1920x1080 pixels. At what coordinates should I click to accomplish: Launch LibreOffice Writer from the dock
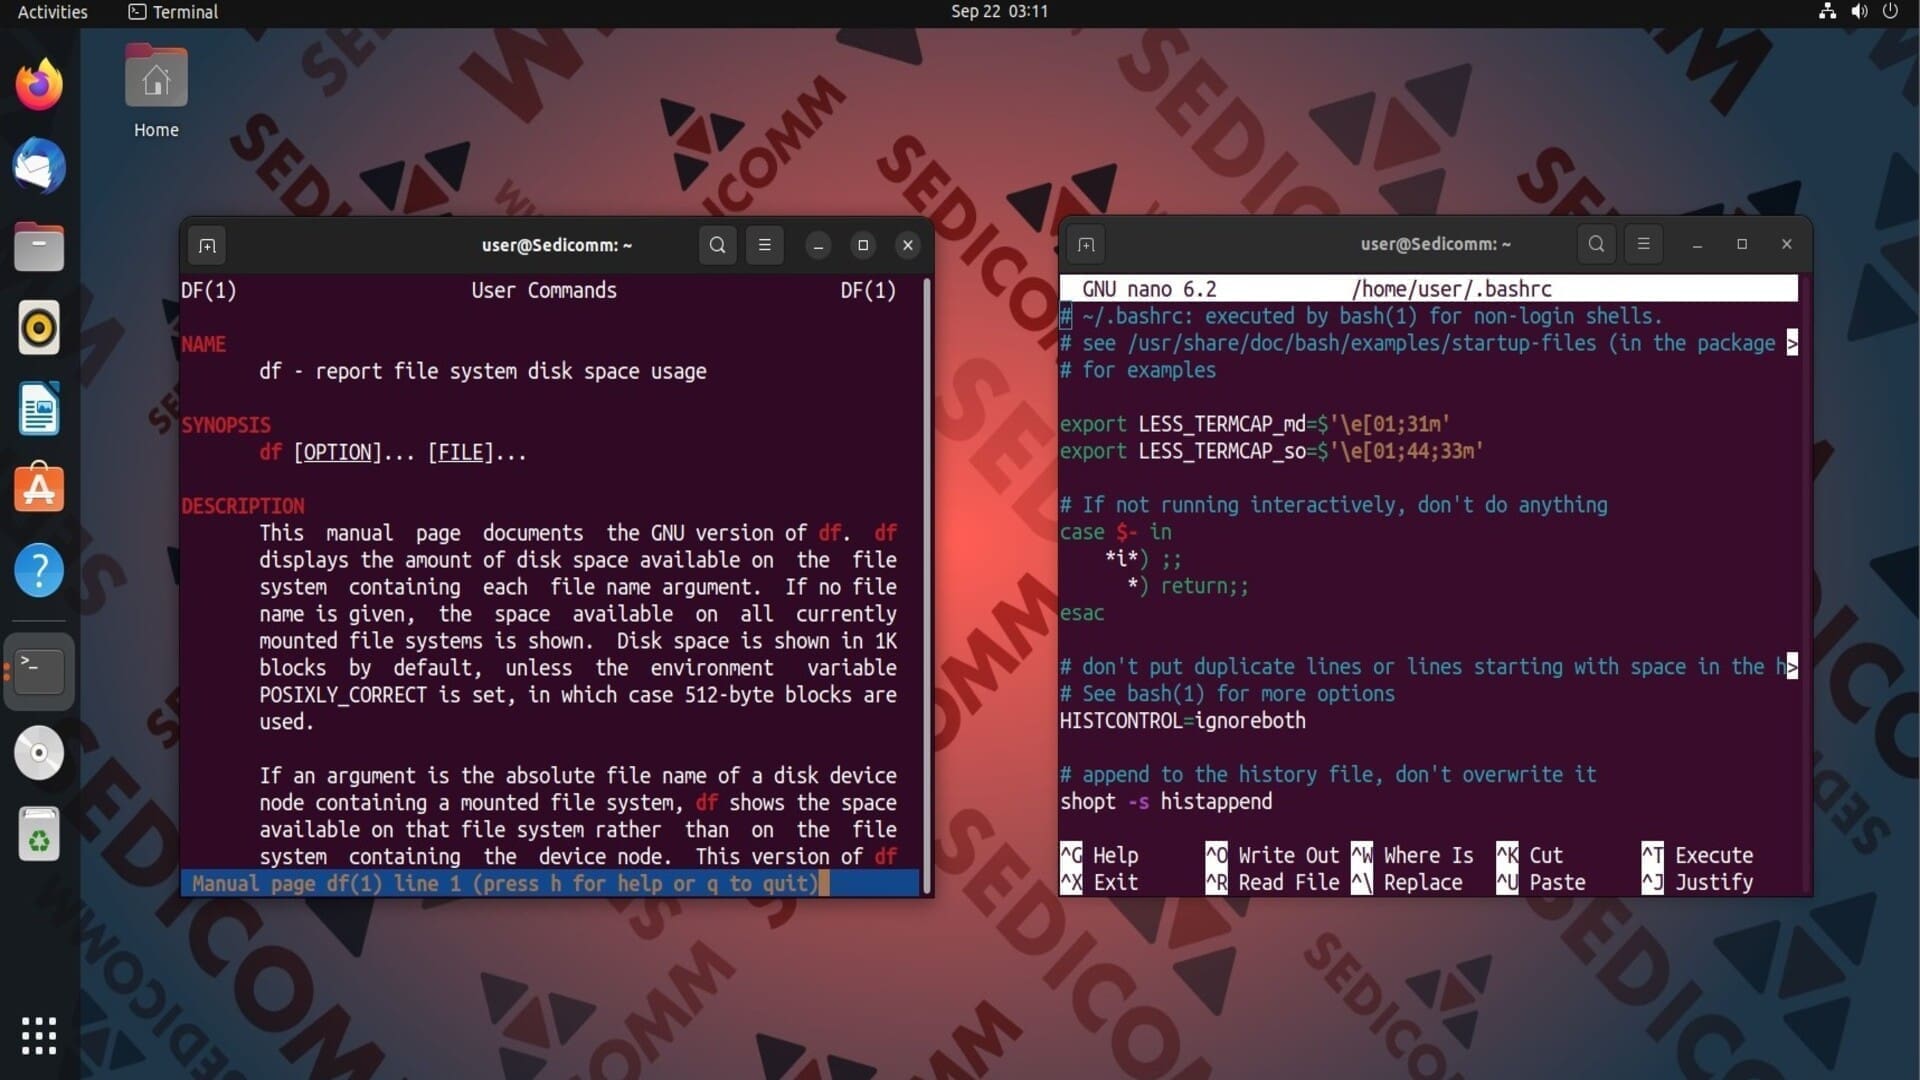(x=39, y=409)
